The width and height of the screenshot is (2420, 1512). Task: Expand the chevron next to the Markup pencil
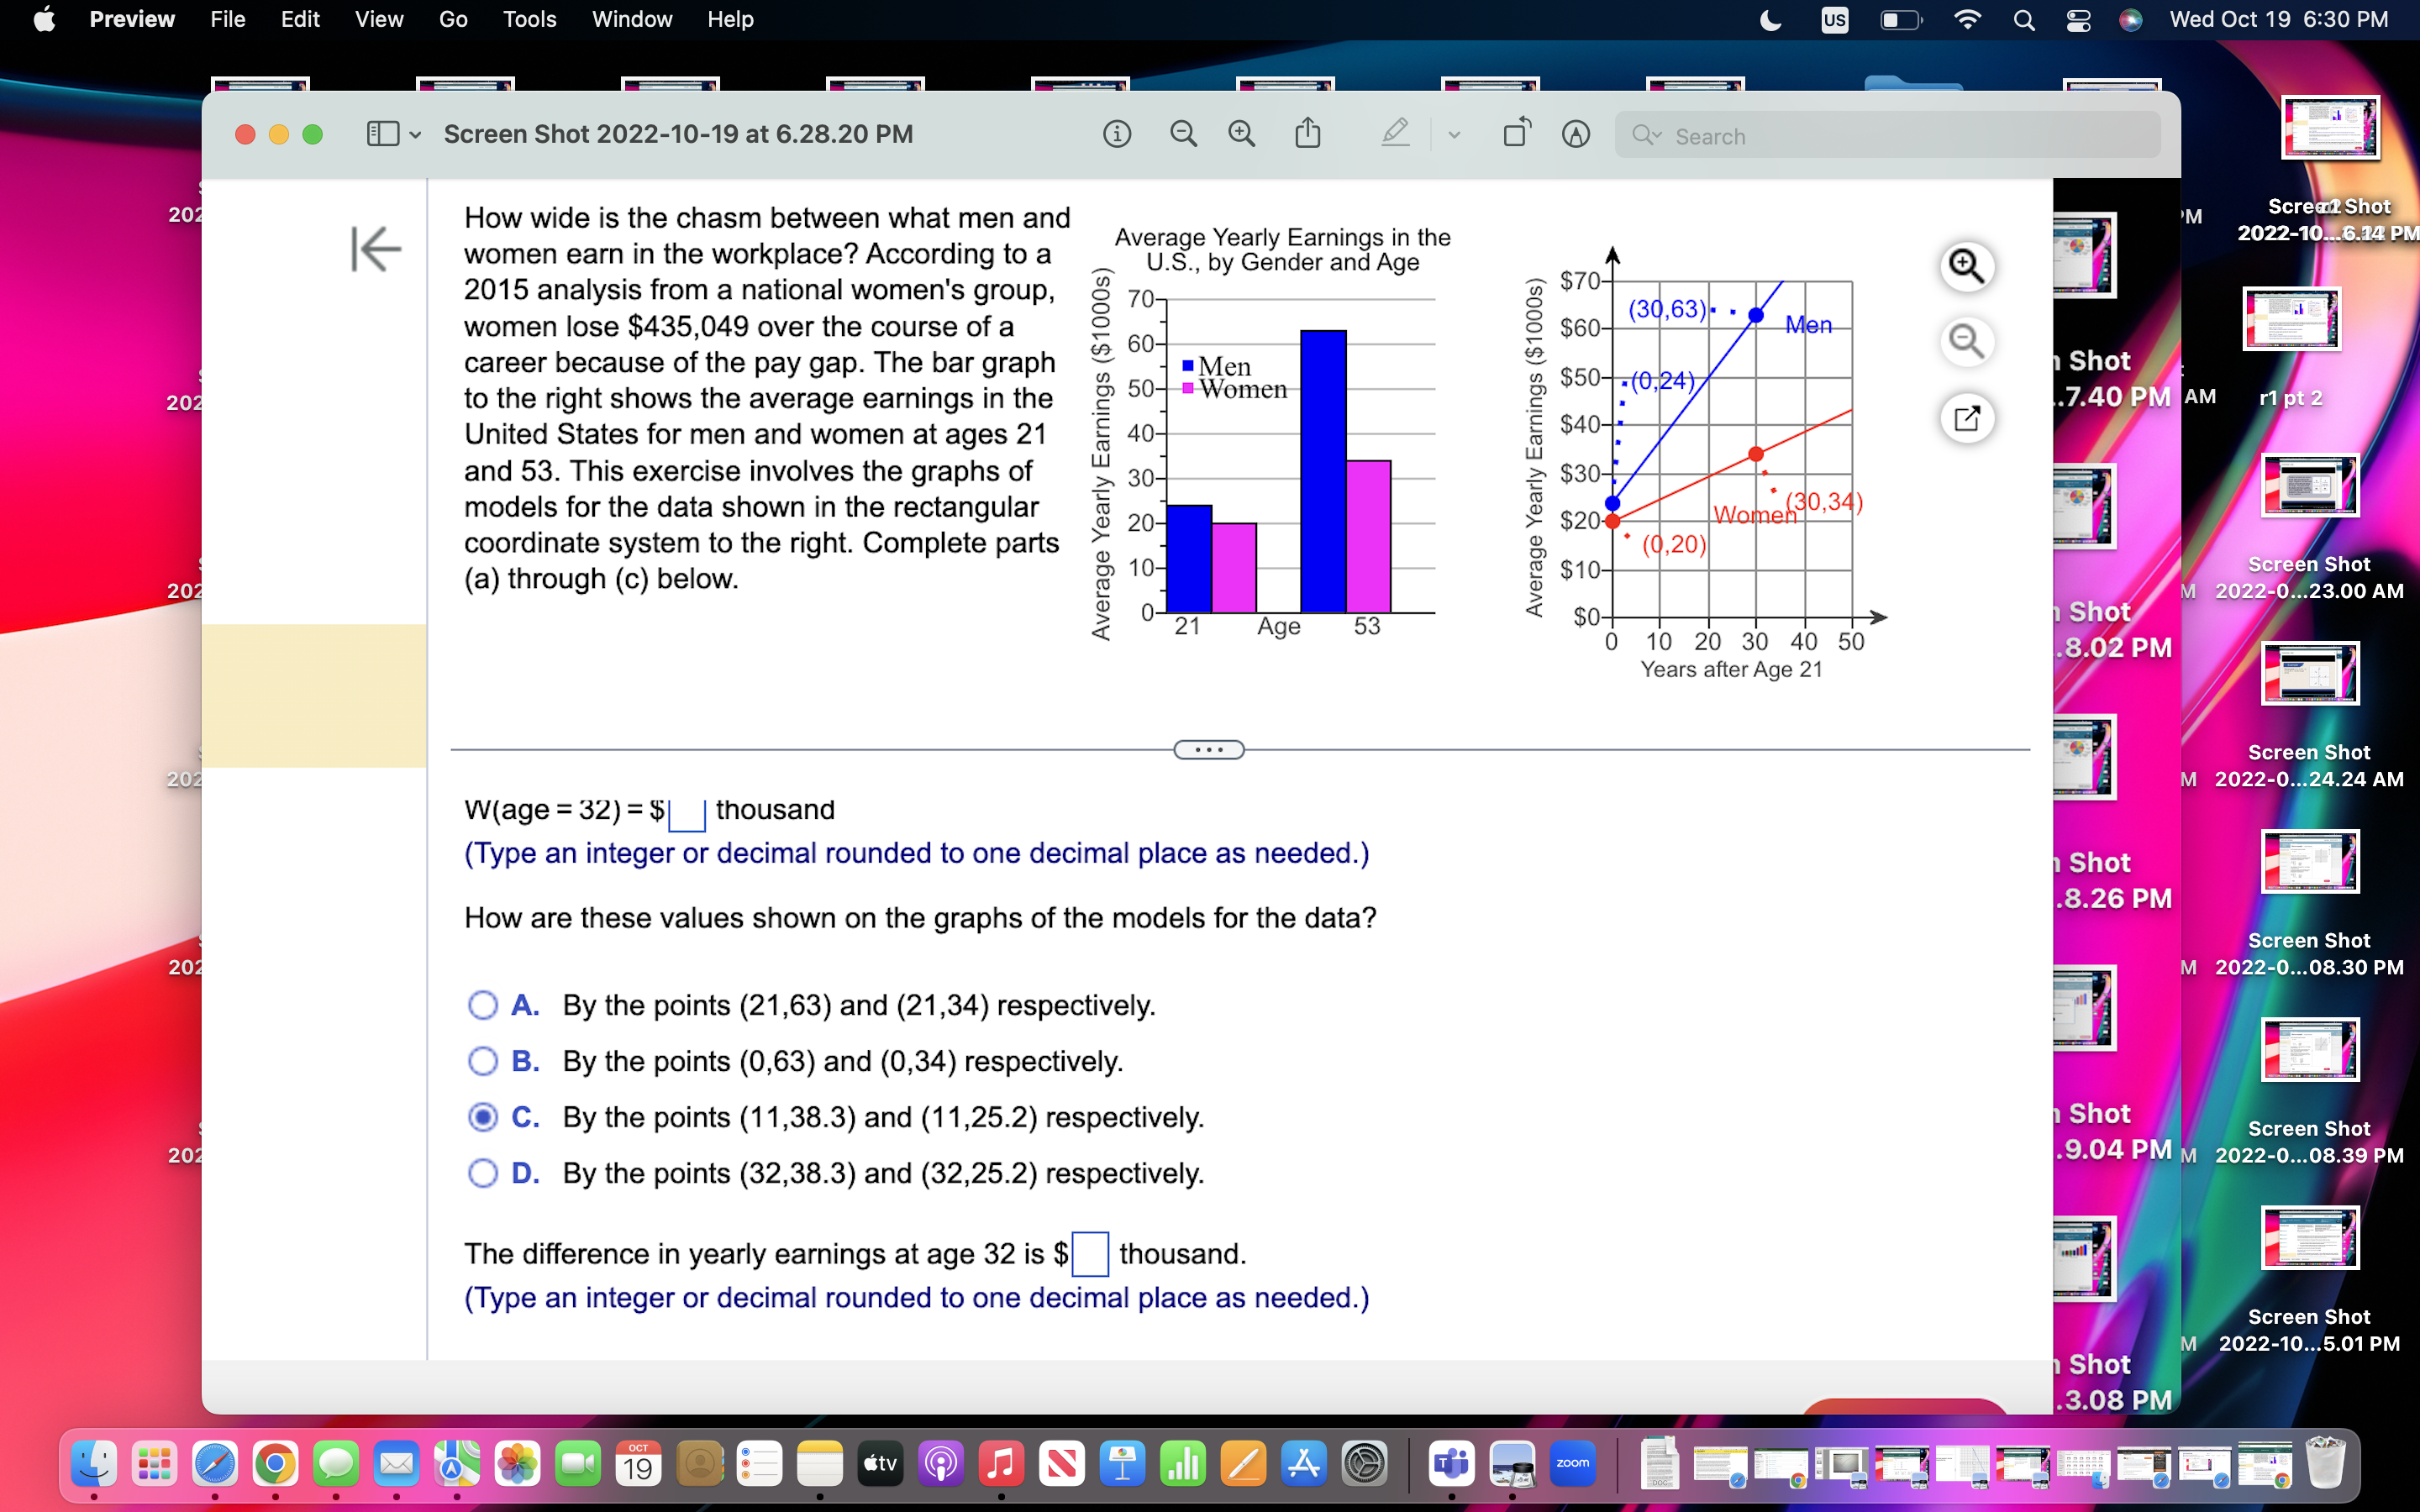[x=1453, y=134]
